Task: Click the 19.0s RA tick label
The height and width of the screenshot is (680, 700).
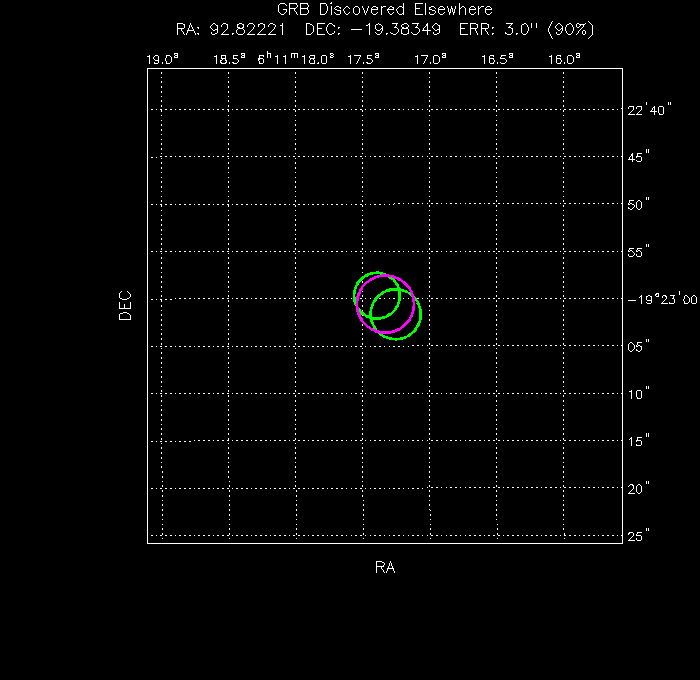Action: tap(162, 59)
